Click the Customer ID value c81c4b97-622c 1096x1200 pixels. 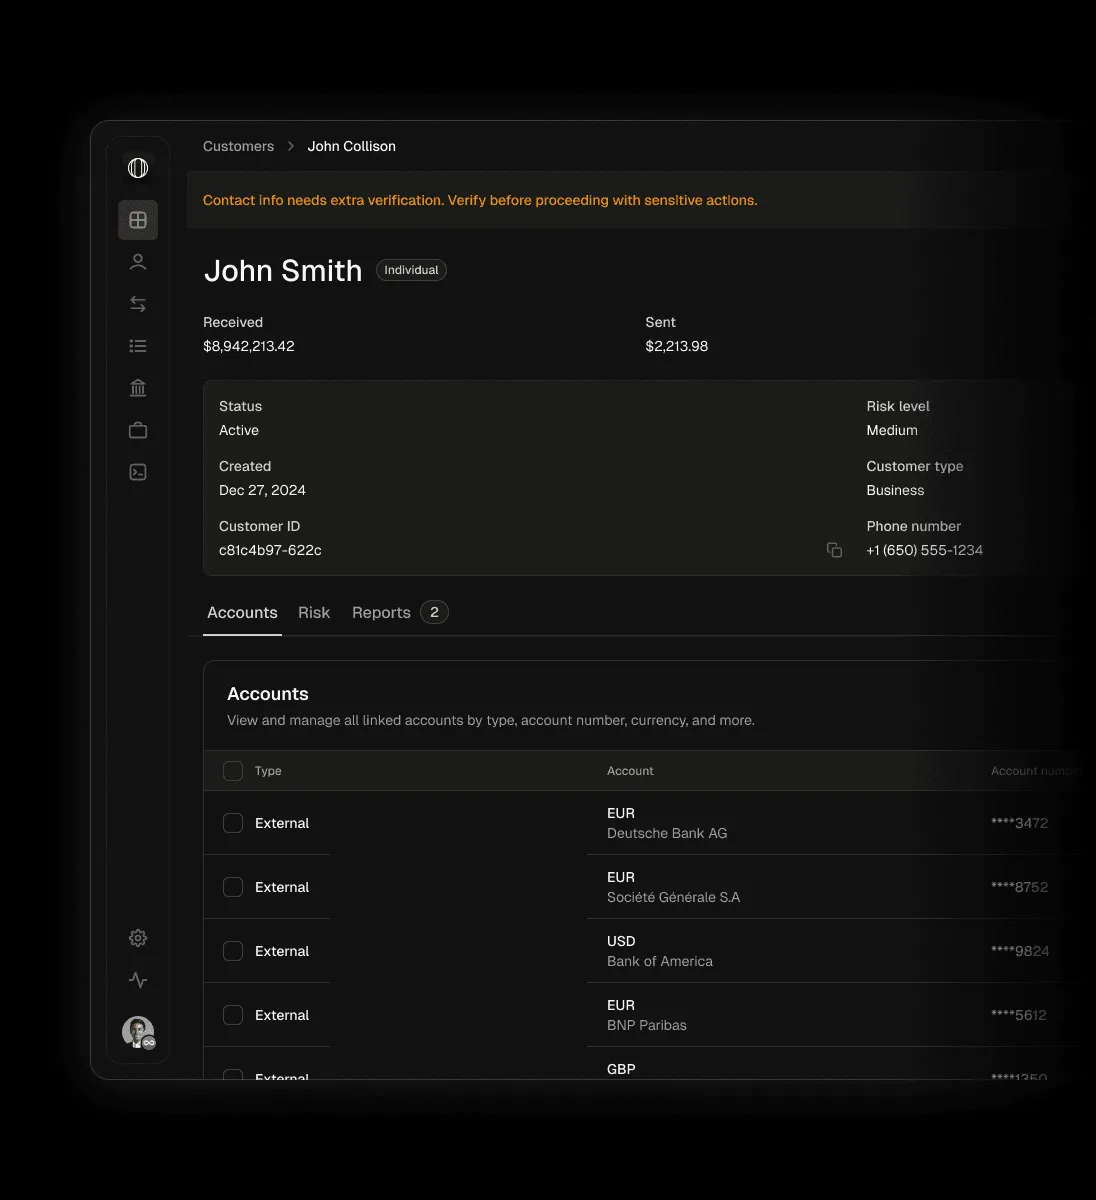pyautogui.click(x=270, y=550)
